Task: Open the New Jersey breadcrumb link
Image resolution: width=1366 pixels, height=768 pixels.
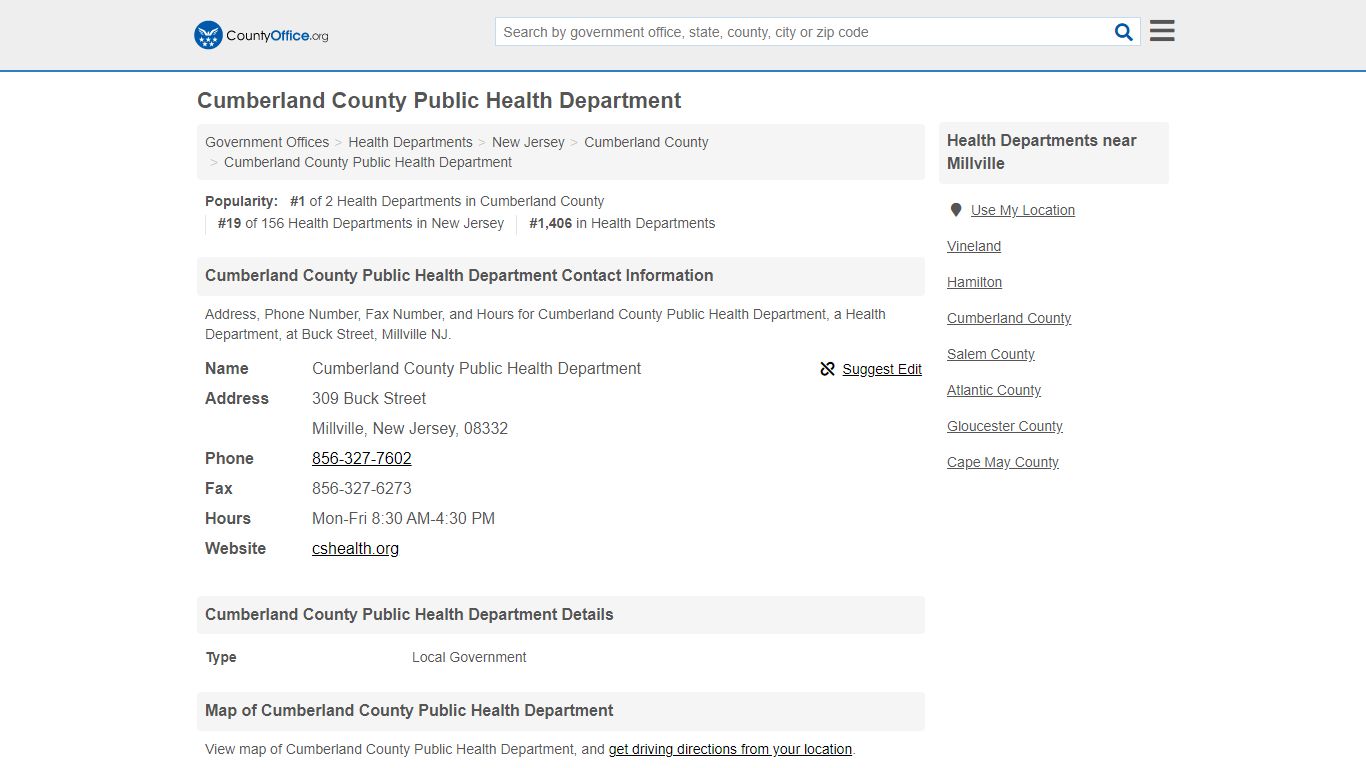Action: click(528, 142)
